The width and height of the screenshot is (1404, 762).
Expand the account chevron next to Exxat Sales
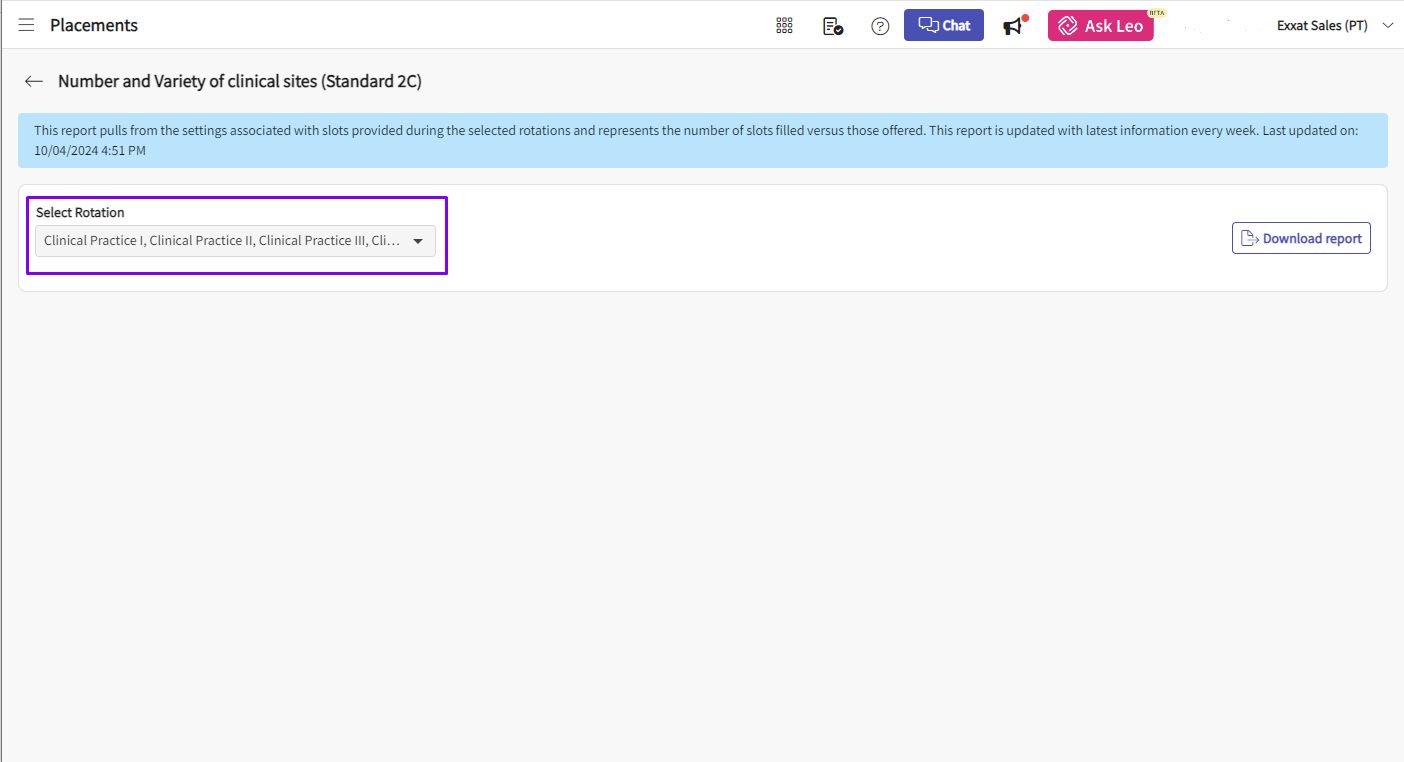[1387, 26]
